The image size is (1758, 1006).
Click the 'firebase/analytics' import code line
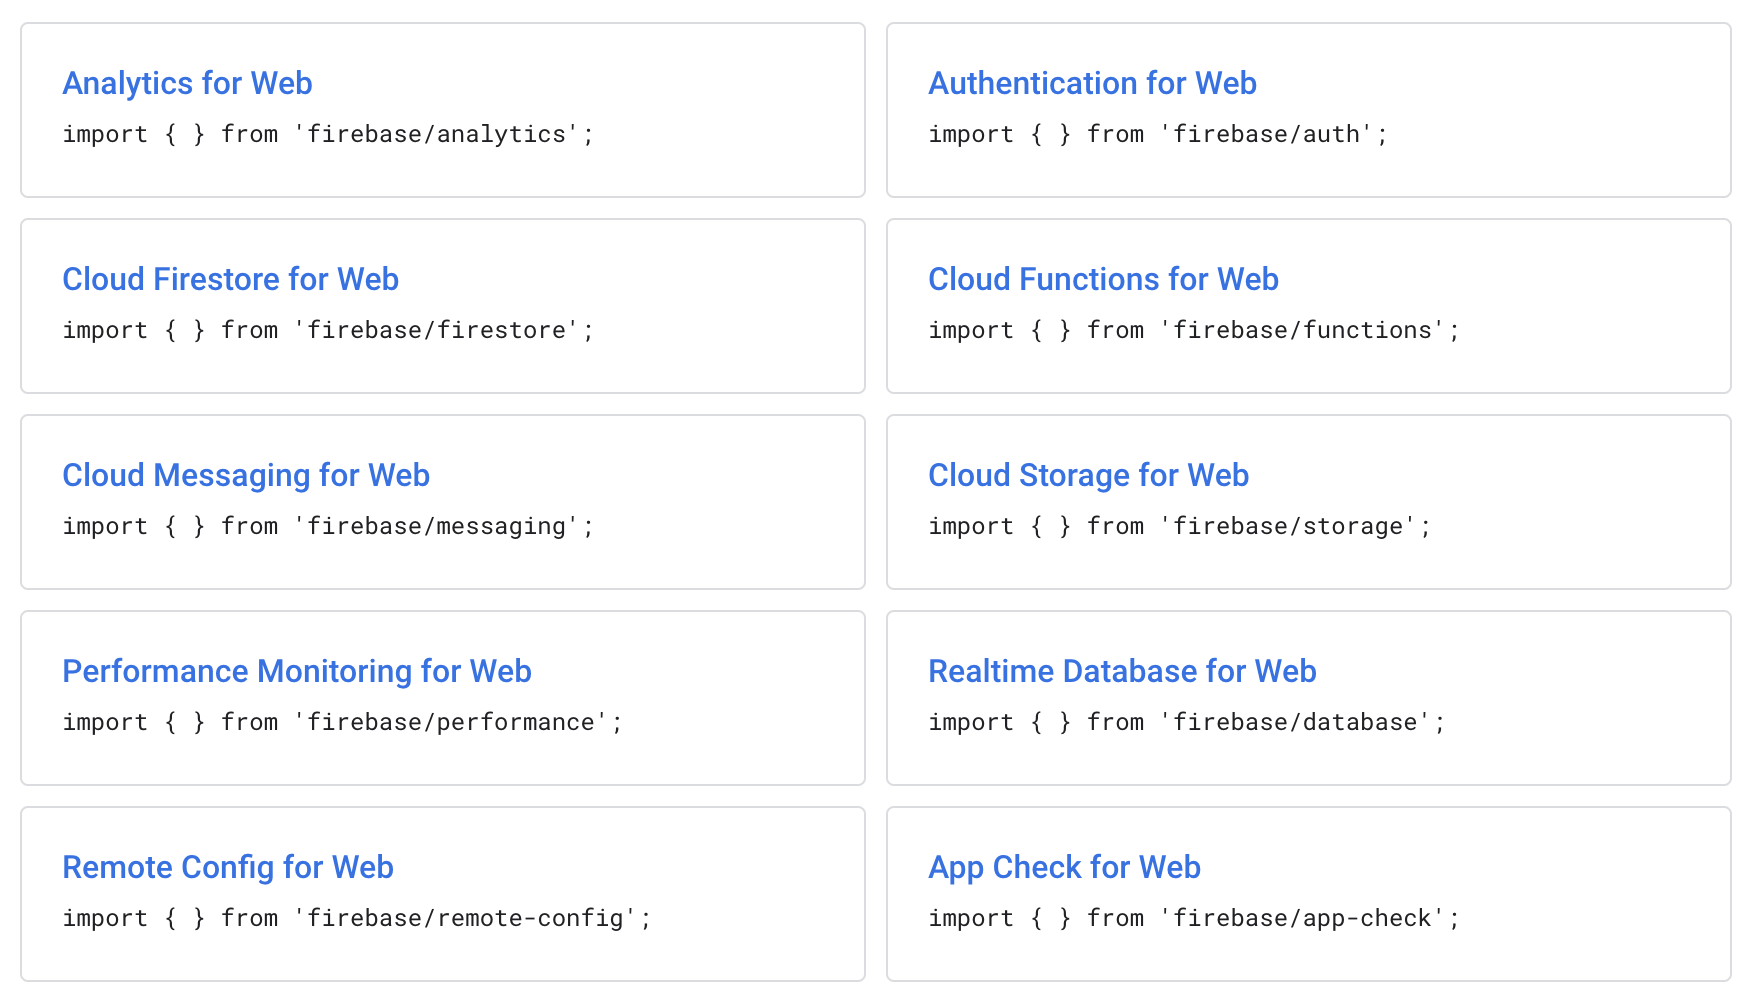328,134
